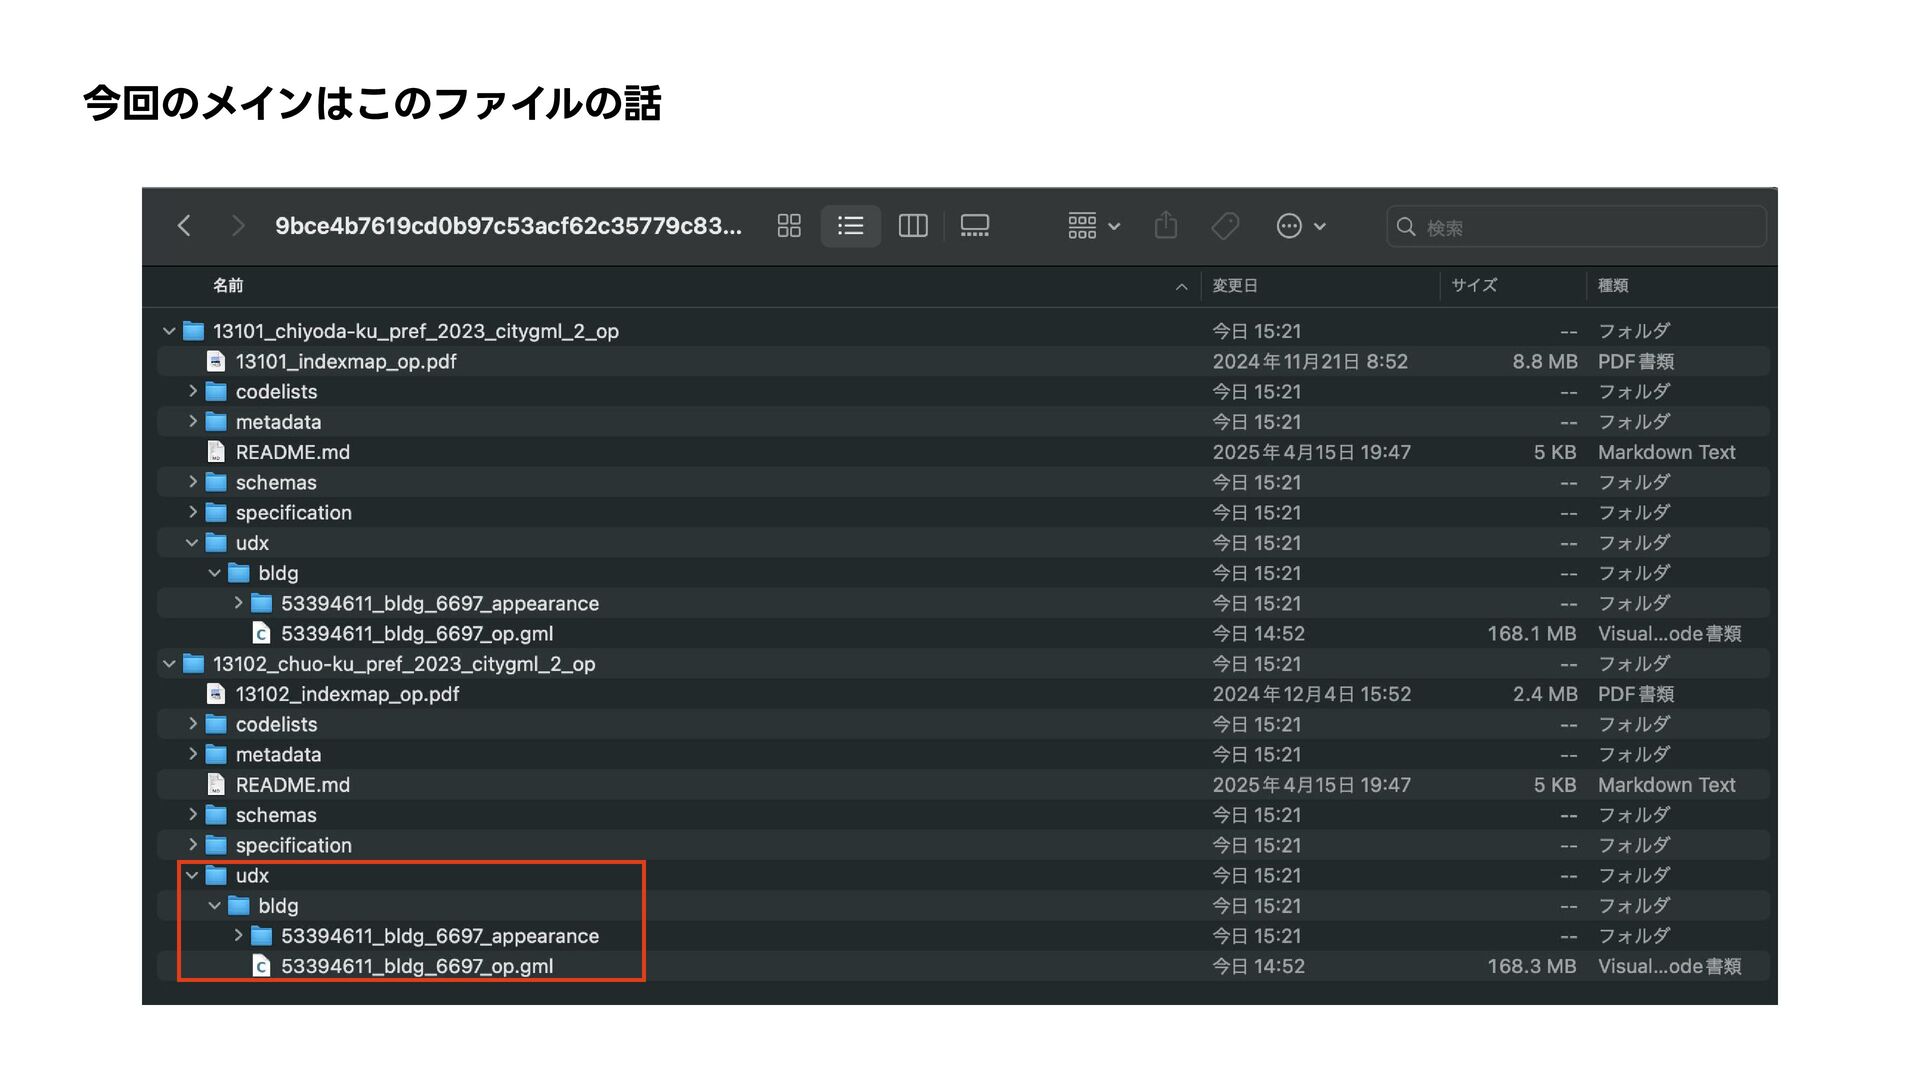Sort by the 変更日 column header
The height and width of the screenshot is (1080, 1920).
point(1235,286)
